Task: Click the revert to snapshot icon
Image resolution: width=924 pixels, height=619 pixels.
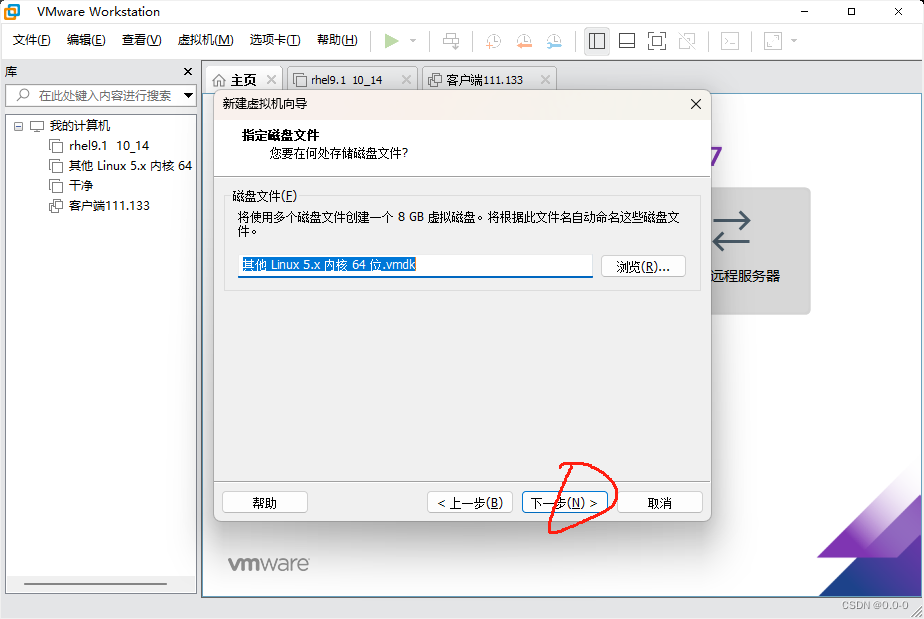Action: pos(524,41)
